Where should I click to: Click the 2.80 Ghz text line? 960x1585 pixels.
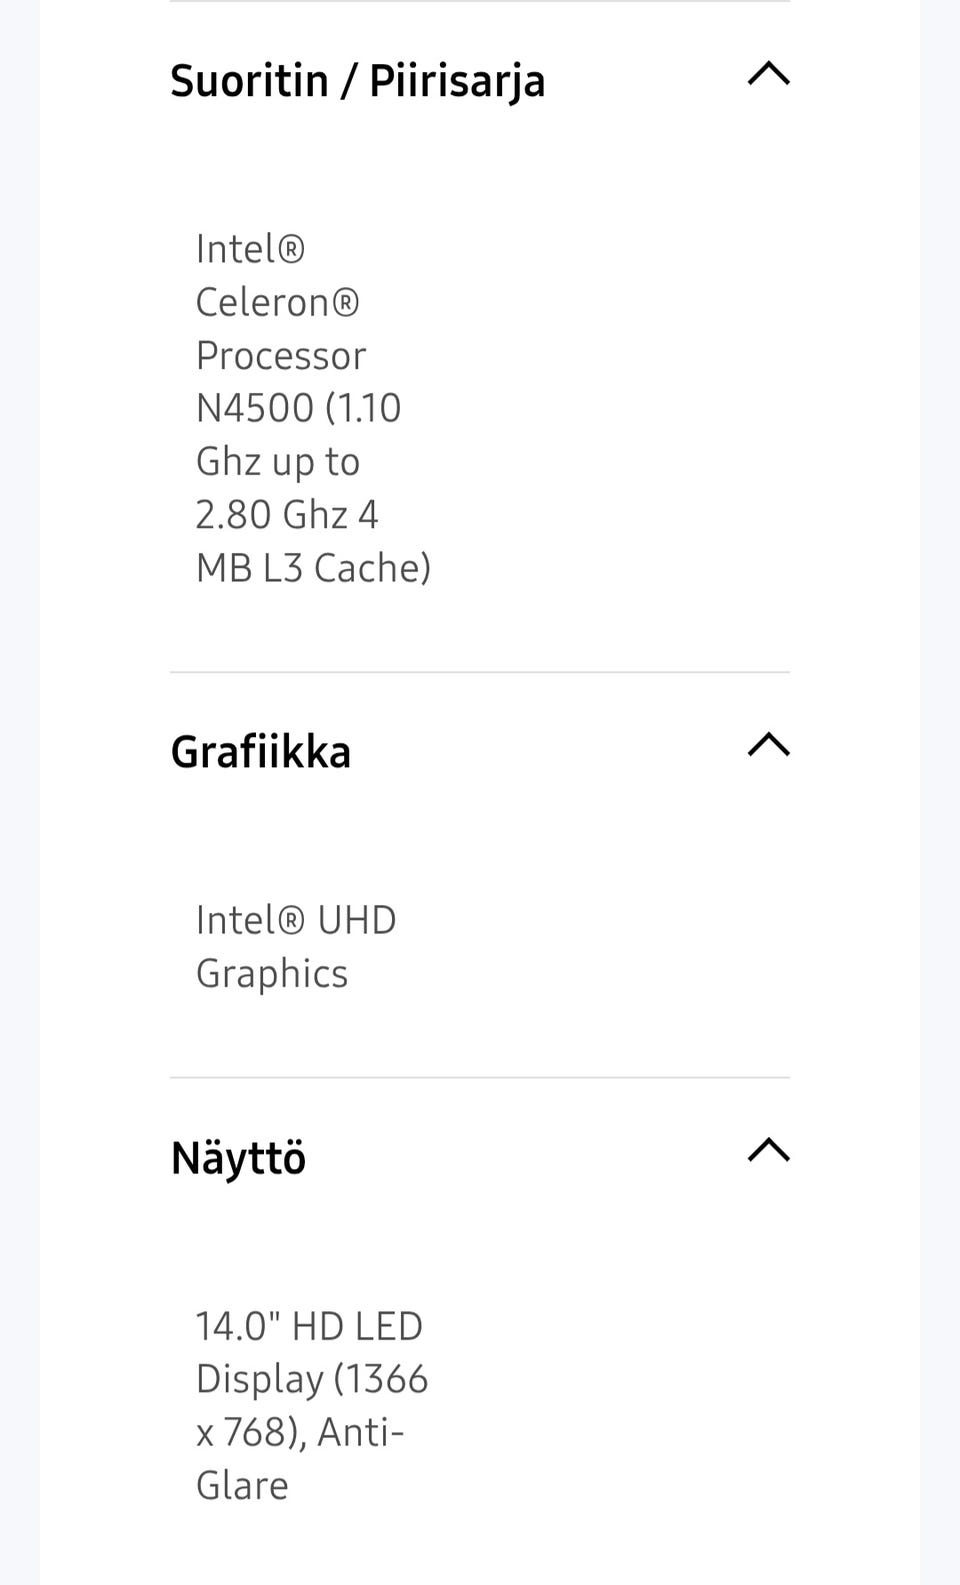pos(287,514)
